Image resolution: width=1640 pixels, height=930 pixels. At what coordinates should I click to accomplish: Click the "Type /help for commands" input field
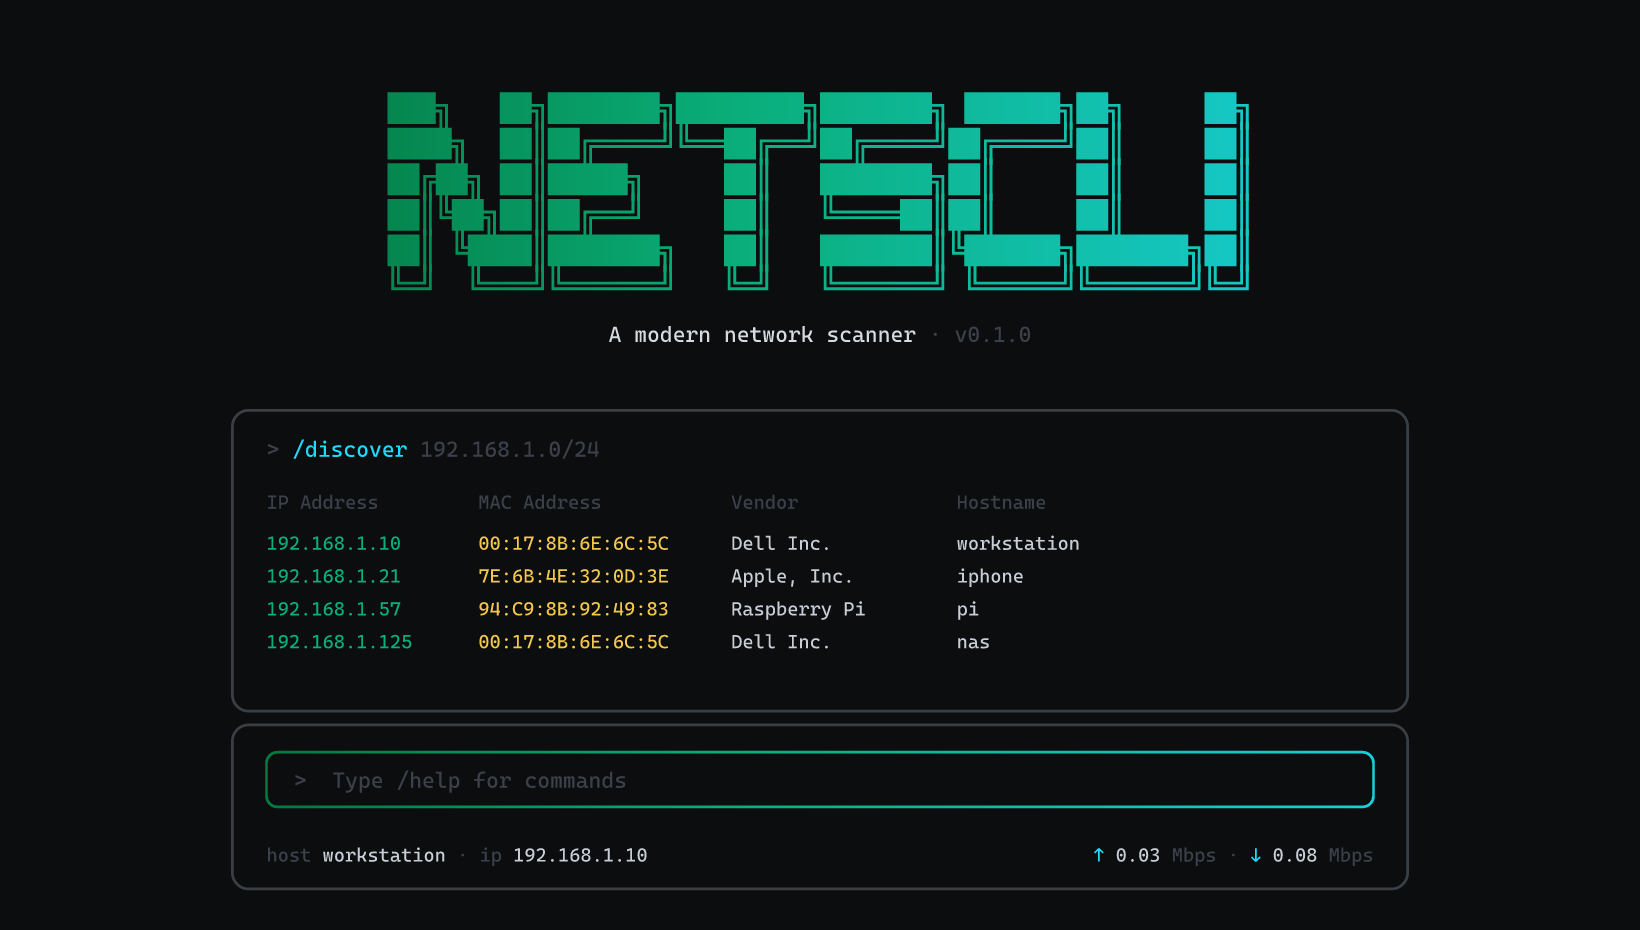click(820, 780)
